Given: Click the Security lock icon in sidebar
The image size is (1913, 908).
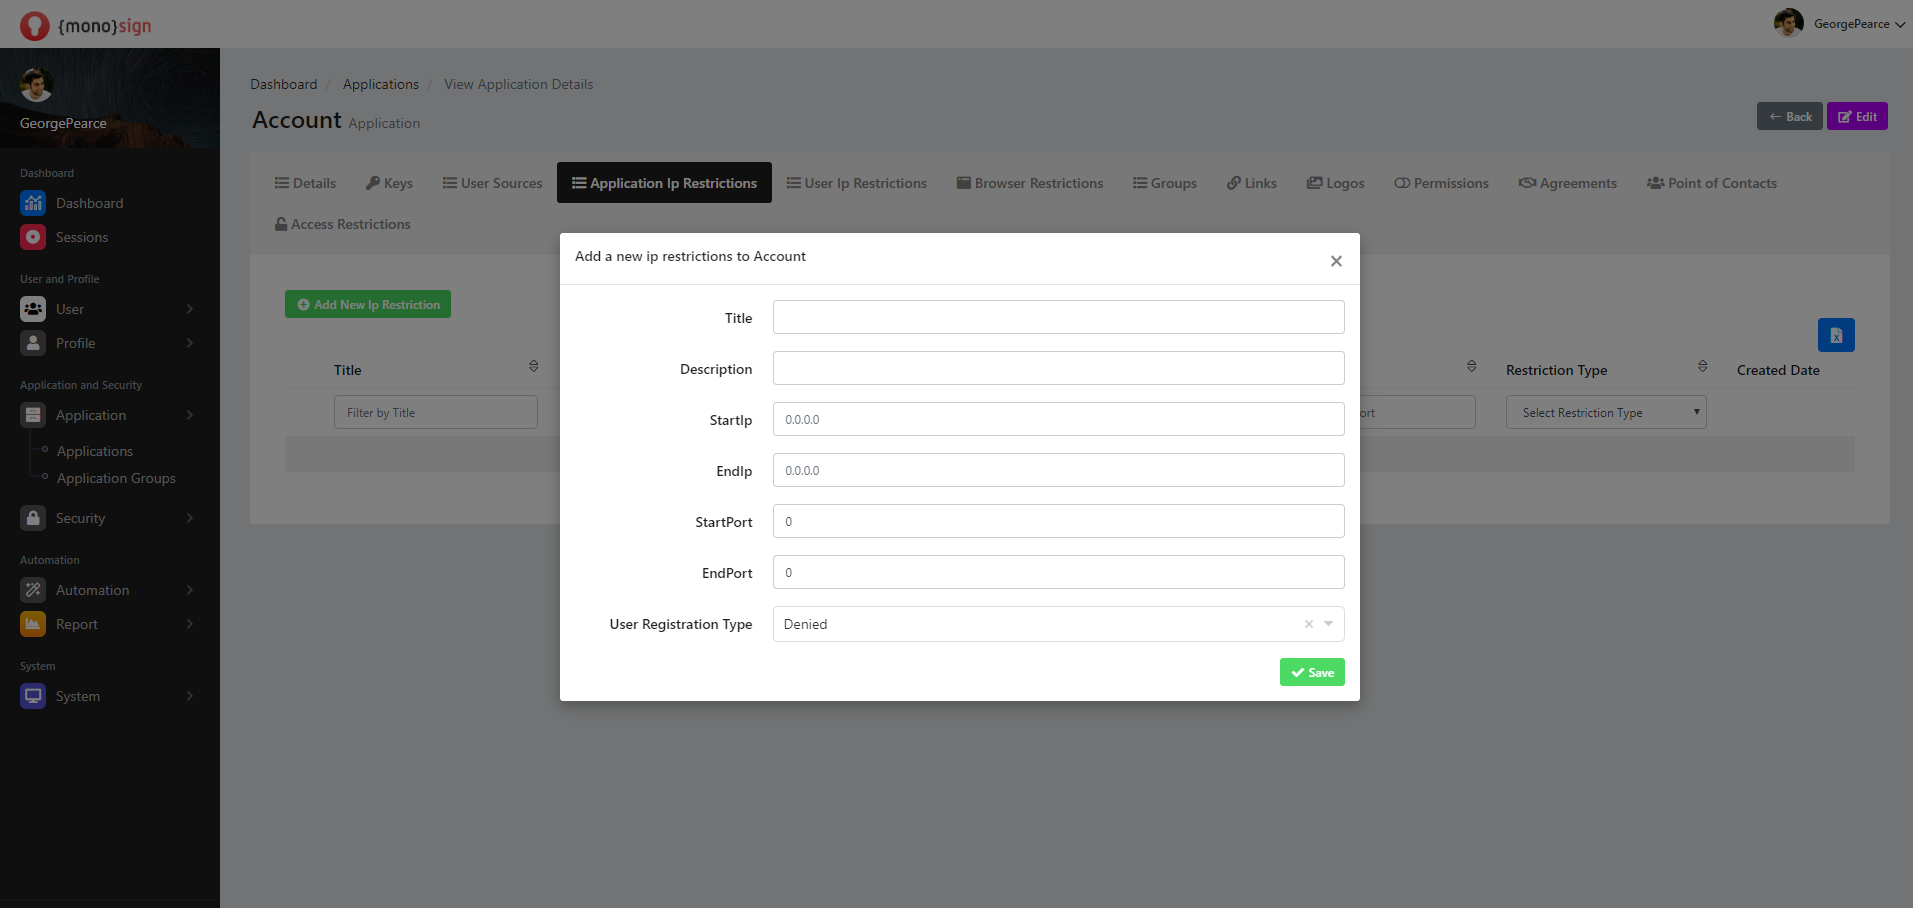Looking at the screenshot, I should (33, 518).
